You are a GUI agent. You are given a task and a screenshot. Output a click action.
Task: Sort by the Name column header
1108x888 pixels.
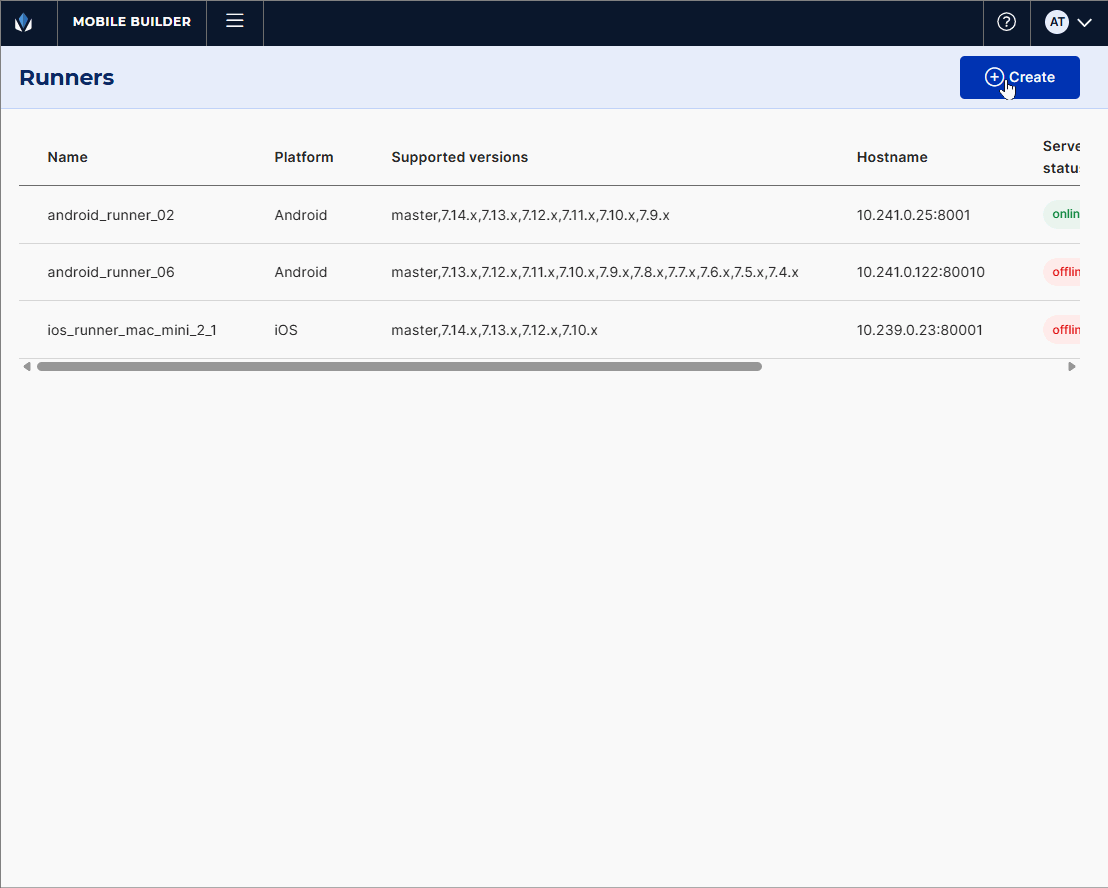pyautogui.click(x=68, y=157)
